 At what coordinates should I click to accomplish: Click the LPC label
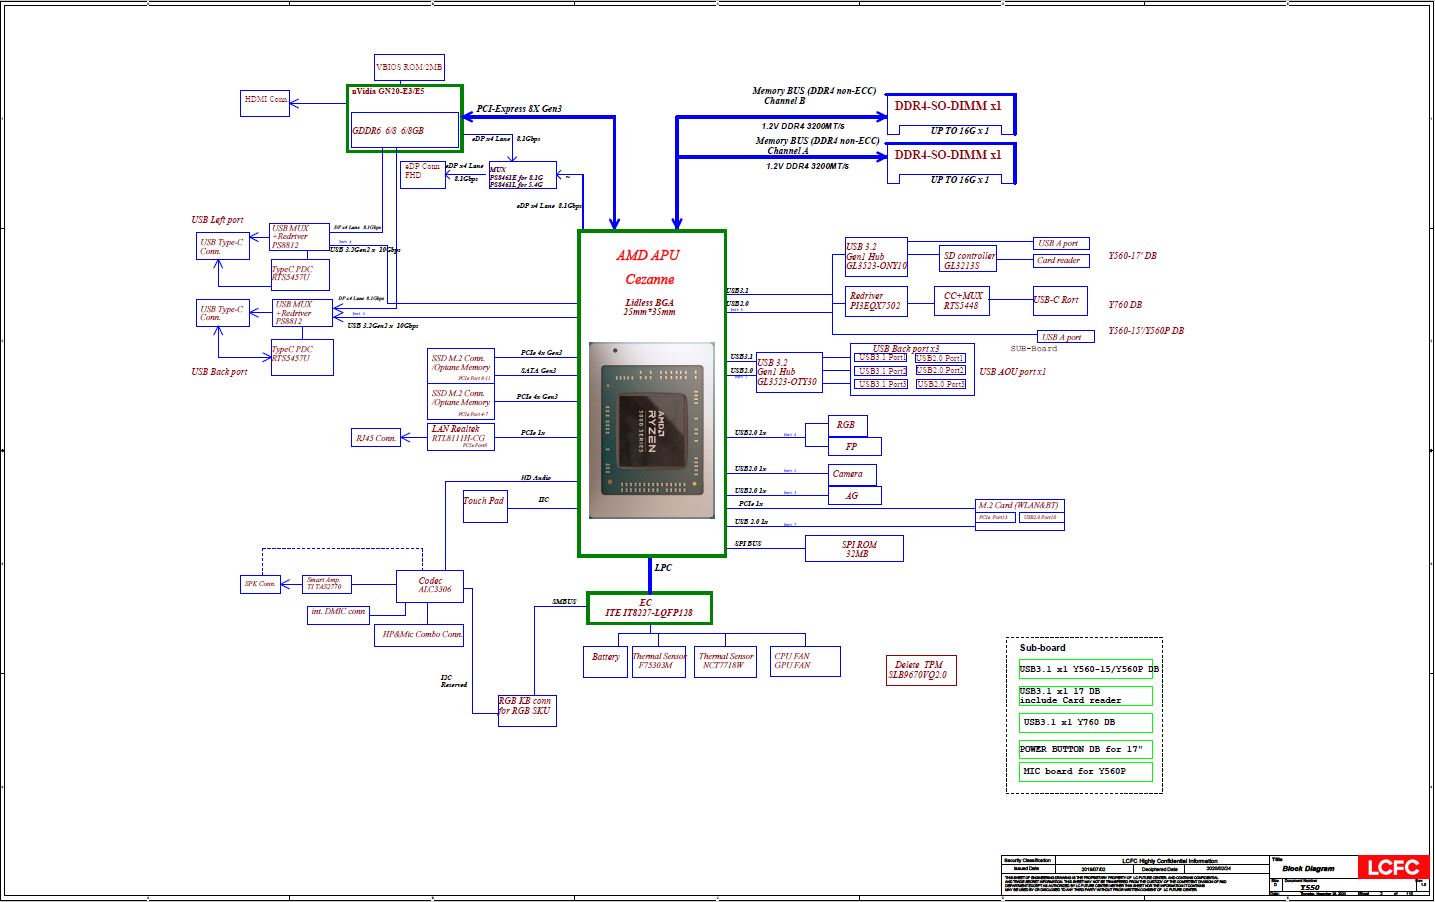click(x=663, y=568)
